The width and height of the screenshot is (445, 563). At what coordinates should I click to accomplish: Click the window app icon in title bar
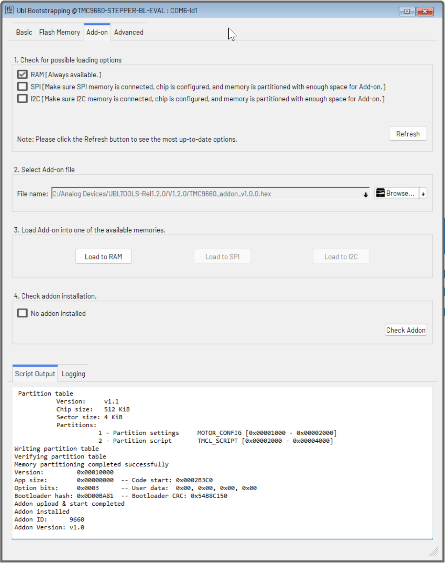[9, 10]
